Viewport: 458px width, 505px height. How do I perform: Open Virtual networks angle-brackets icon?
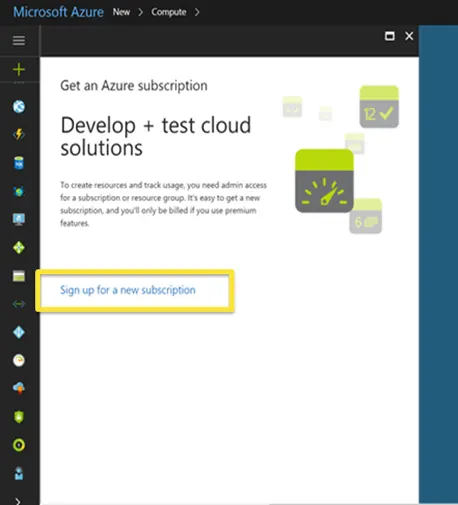(19, 304)
